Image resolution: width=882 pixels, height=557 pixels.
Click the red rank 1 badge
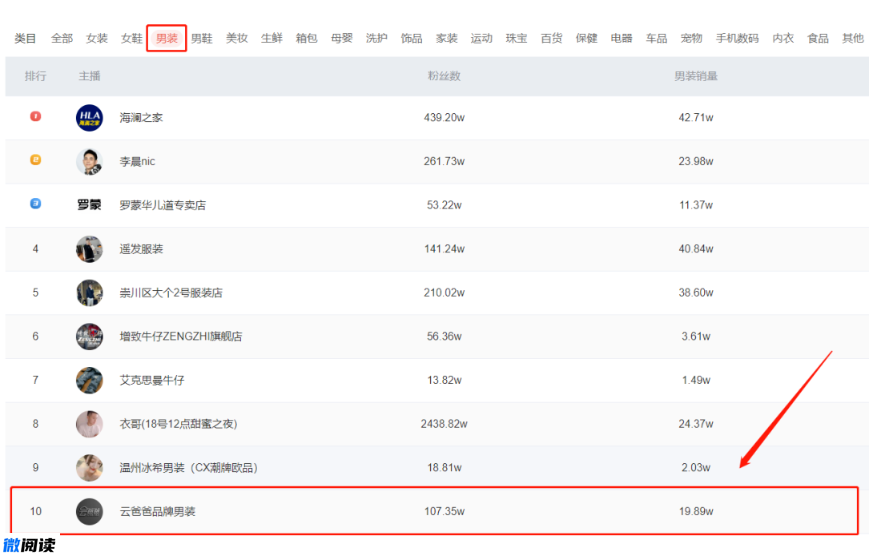35,116
